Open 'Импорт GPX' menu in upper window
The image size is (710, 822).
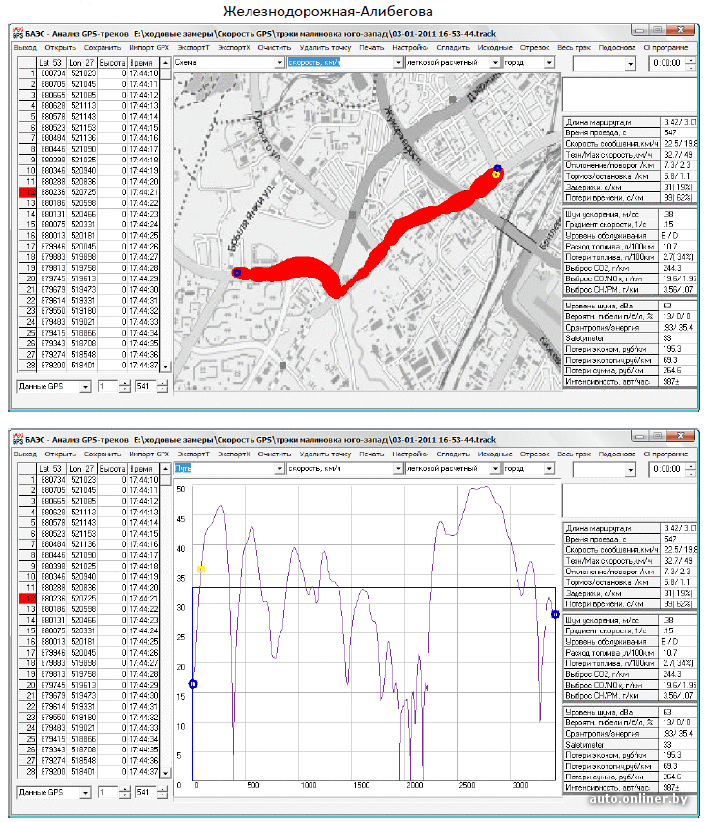pyautogui.click(x=149, y=47)
